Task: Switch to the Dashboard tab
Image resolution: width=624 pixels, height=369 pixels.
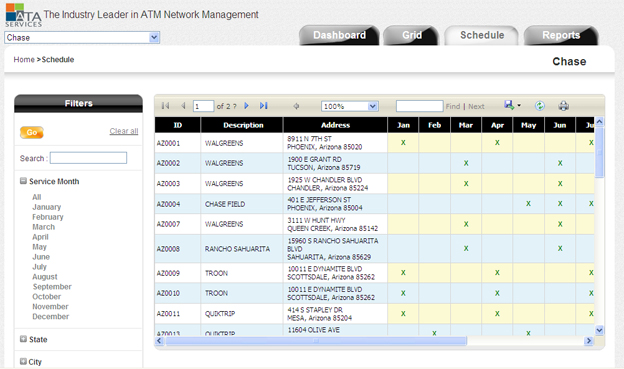Action: (x=339, y=35)
